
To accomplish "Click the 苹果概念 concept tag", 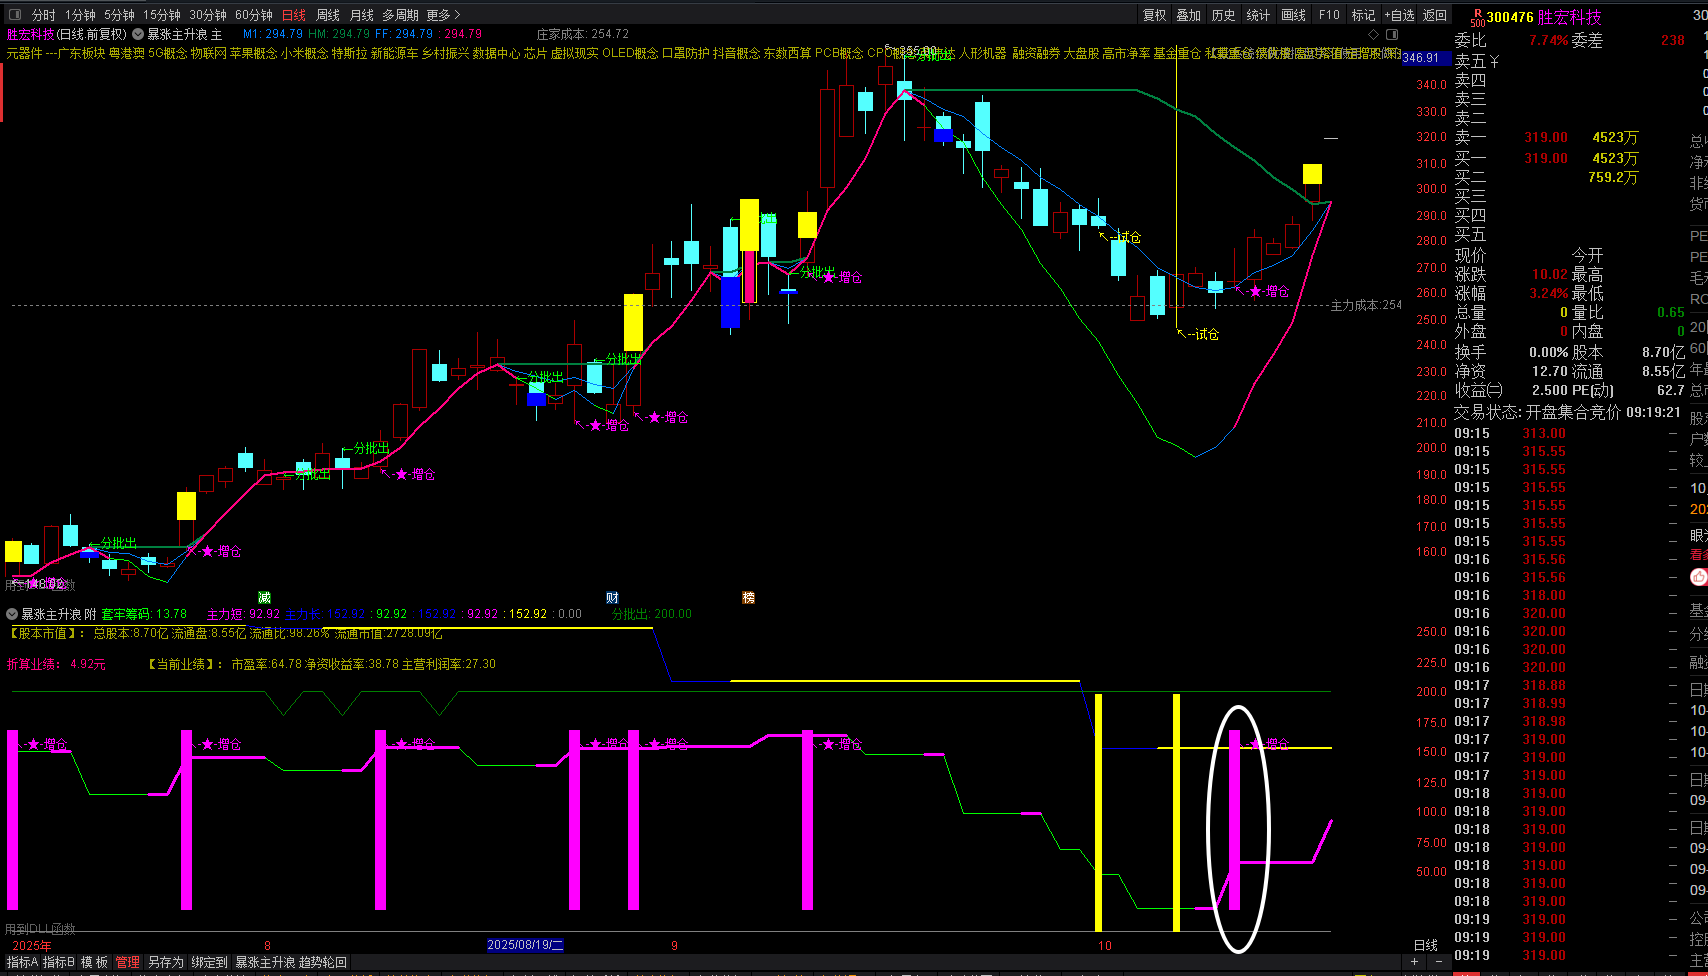I will (254, 53).
